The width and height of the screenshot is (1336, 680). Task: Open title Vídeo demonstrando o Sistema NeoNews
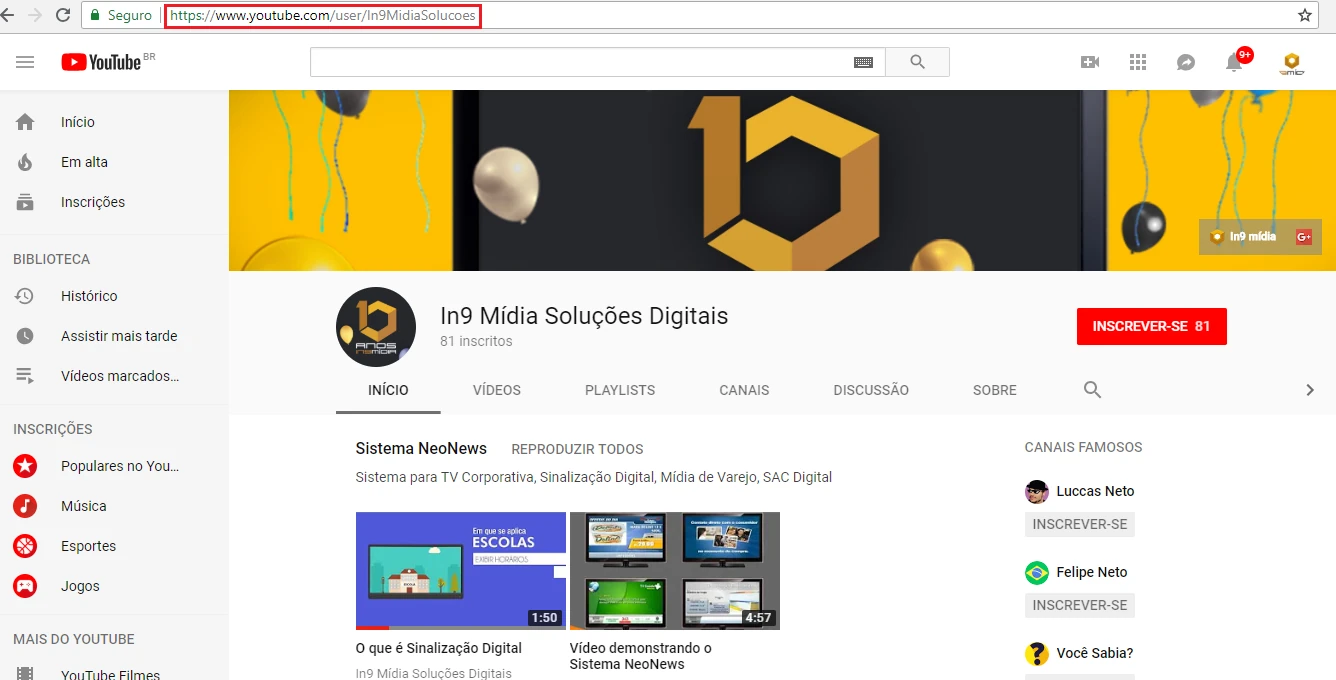(641, 656)
